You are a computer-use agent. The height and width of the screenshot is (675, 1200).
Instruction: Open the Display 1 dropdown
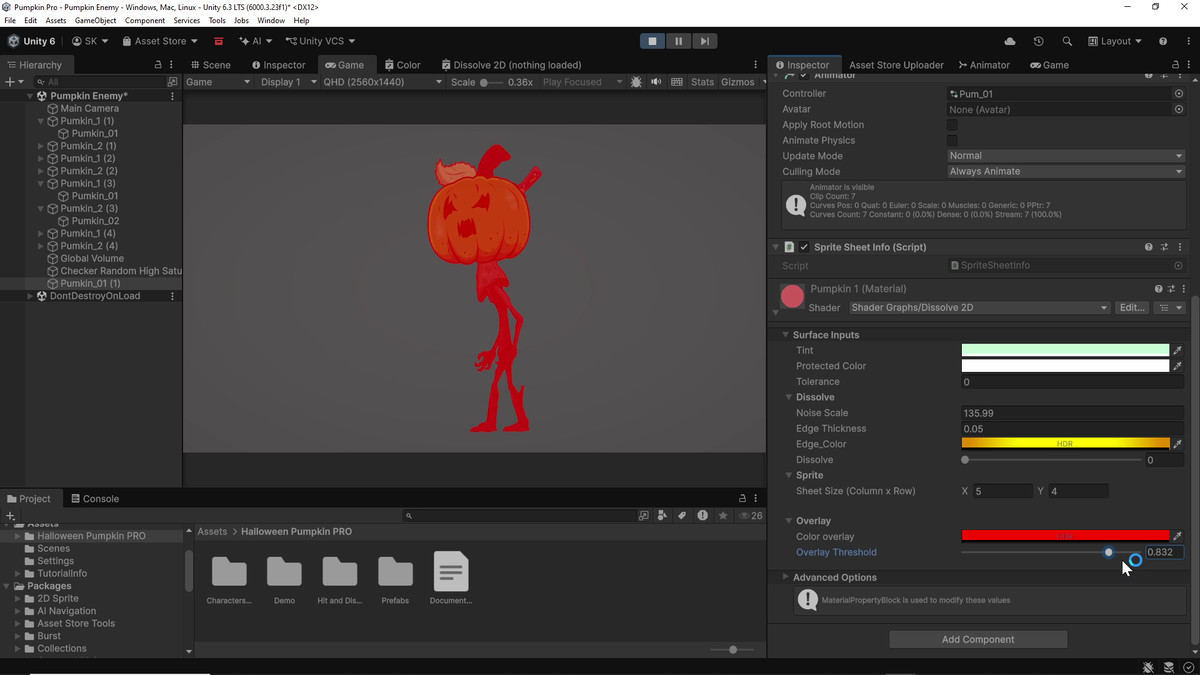click(287, 82)
